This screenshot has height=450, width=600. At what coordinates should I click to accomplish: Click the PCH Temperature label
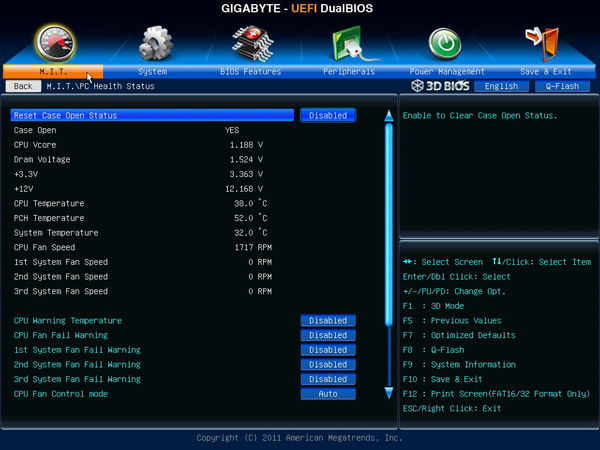49,218
